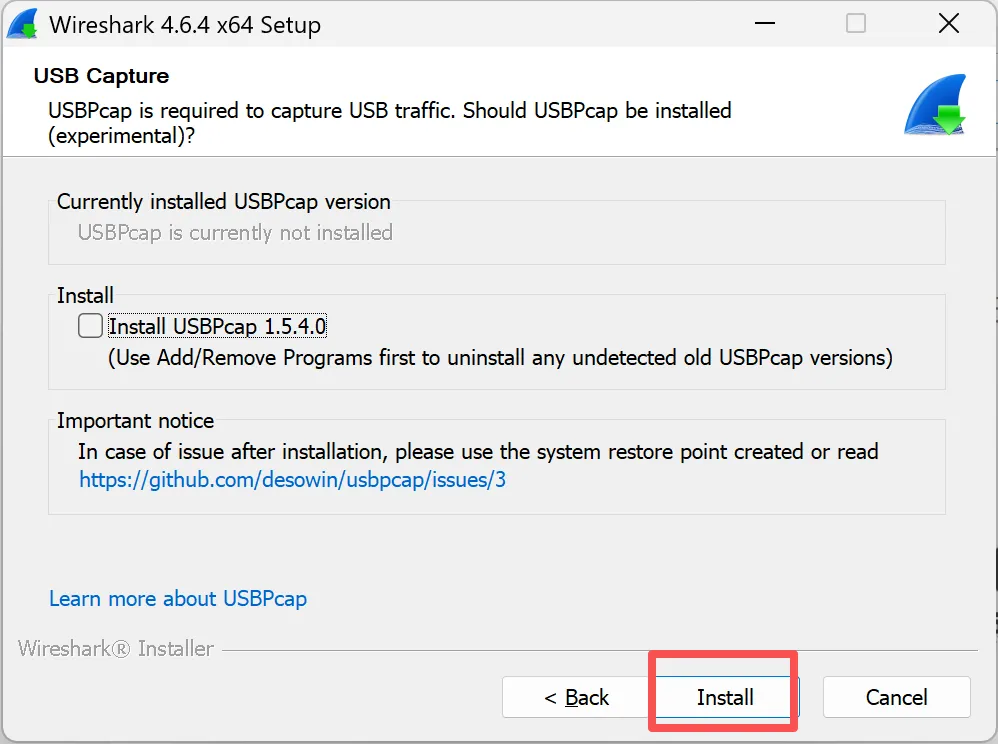Image resolution: width=998 pixels, height=744 pixels.
Task: Click the "Important notice" group label
Action: 135,421
